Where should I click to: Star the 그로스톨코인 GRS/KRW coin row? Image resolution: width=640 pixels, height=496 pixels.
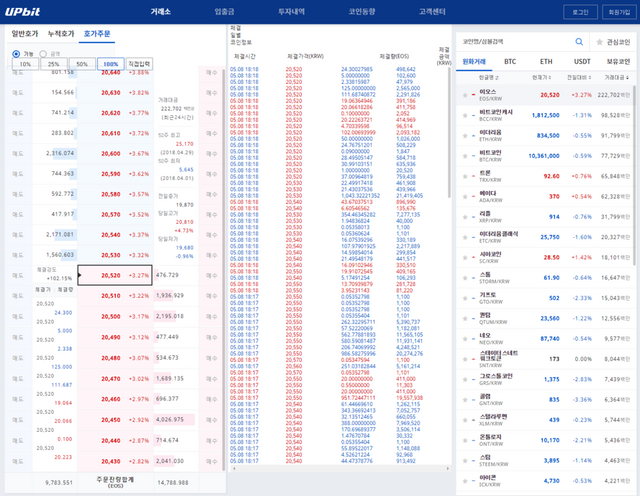tap(465, 379)
